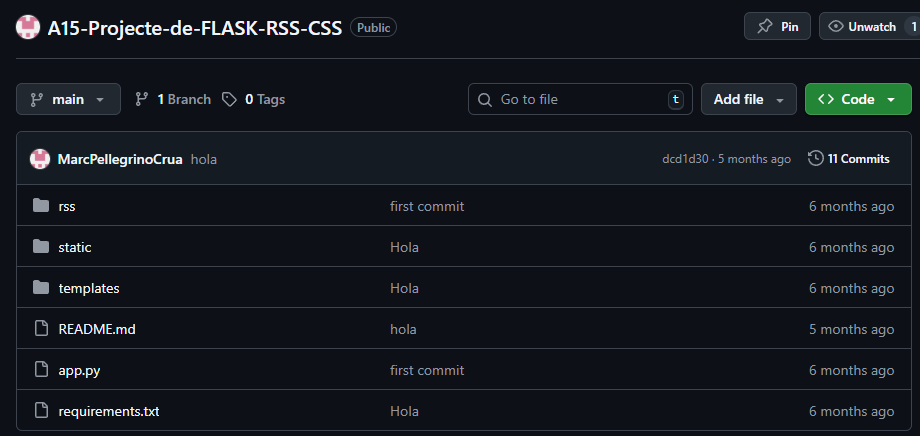The height and width of the screenshot is (436, 920).
Task: Open the Hola commit message on the requirements.txt row
Action: pos(404,411)
